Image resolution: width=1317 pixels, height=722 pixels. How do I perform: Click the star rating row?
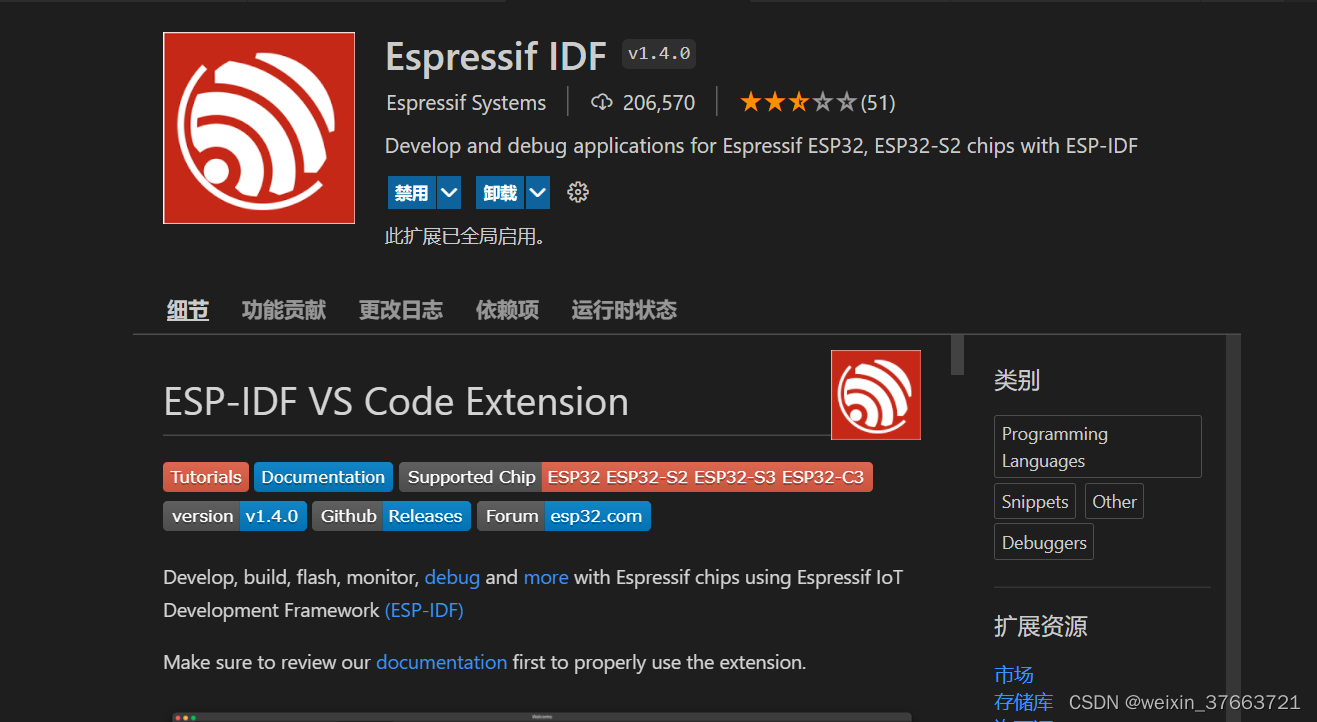798,102
